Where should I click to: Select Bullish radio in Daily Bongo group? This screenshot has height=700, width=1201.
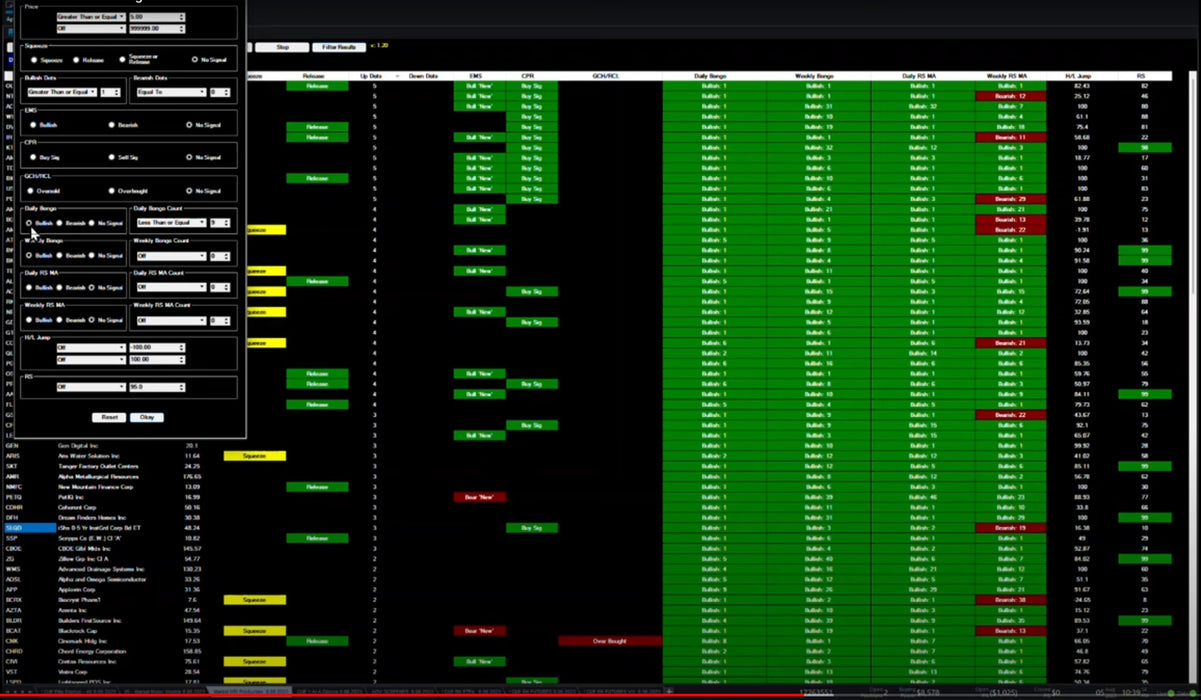(30, 223)
